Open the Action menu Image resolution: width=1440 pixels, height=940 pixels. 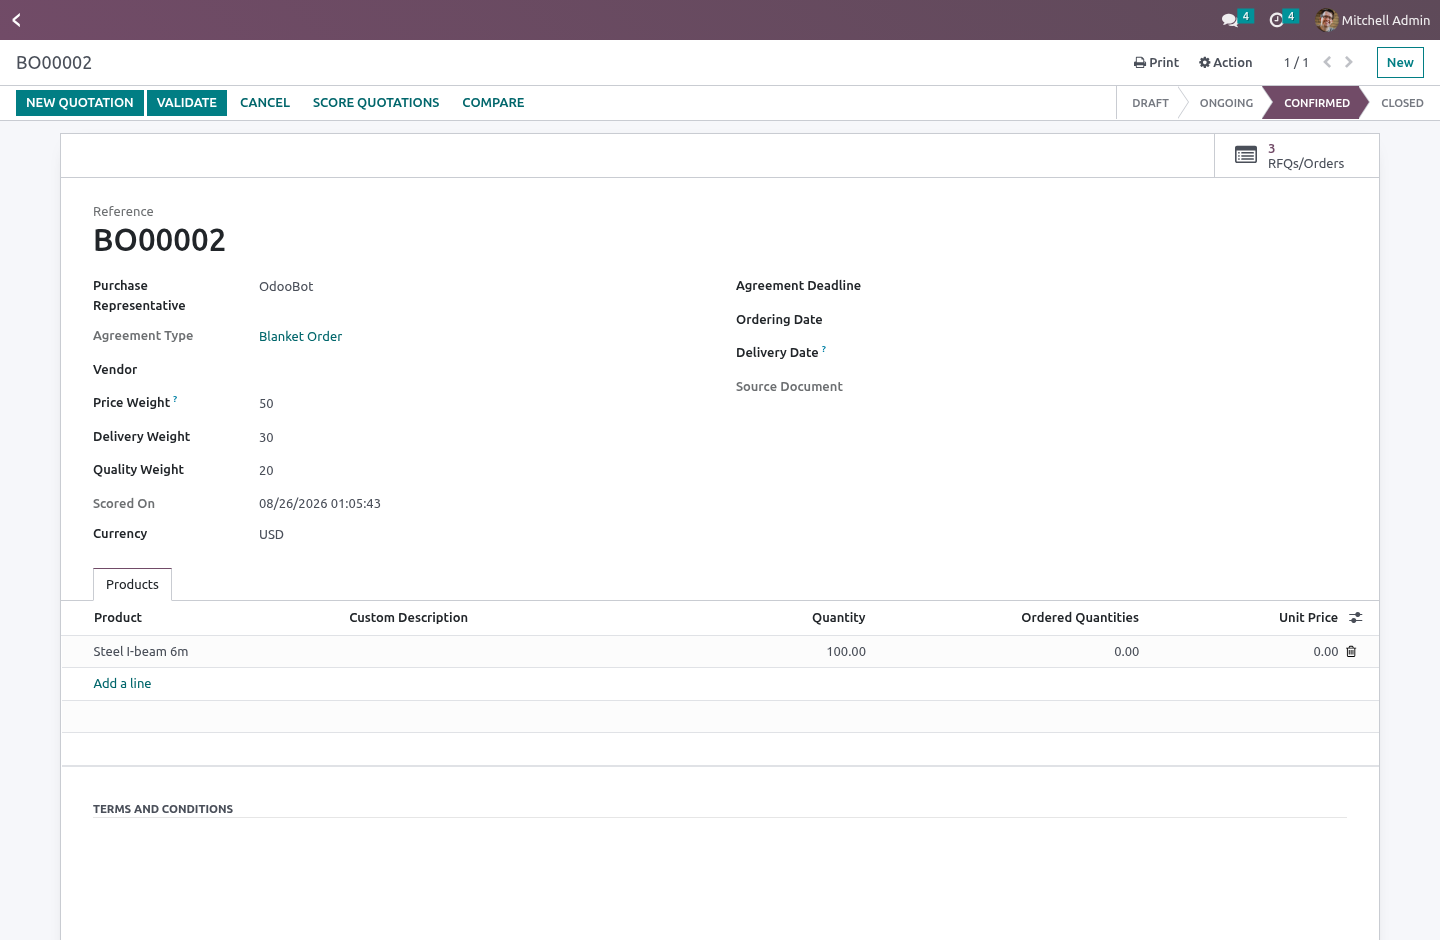point(1226,62)
